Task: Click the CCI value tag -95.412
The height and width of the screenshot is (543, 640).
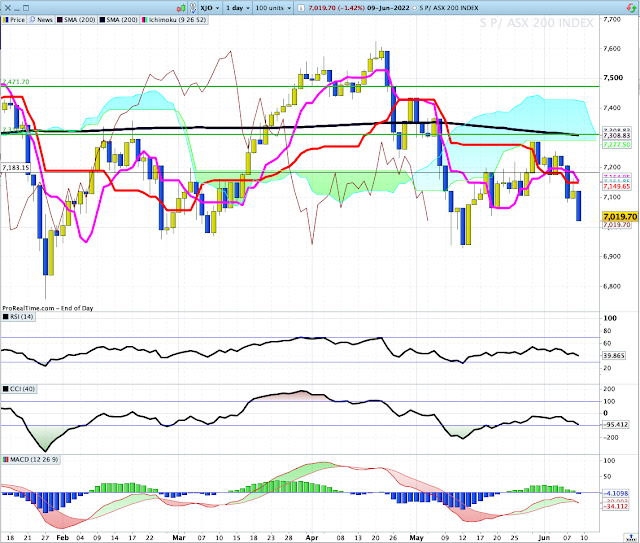Action: click(616, 425)
